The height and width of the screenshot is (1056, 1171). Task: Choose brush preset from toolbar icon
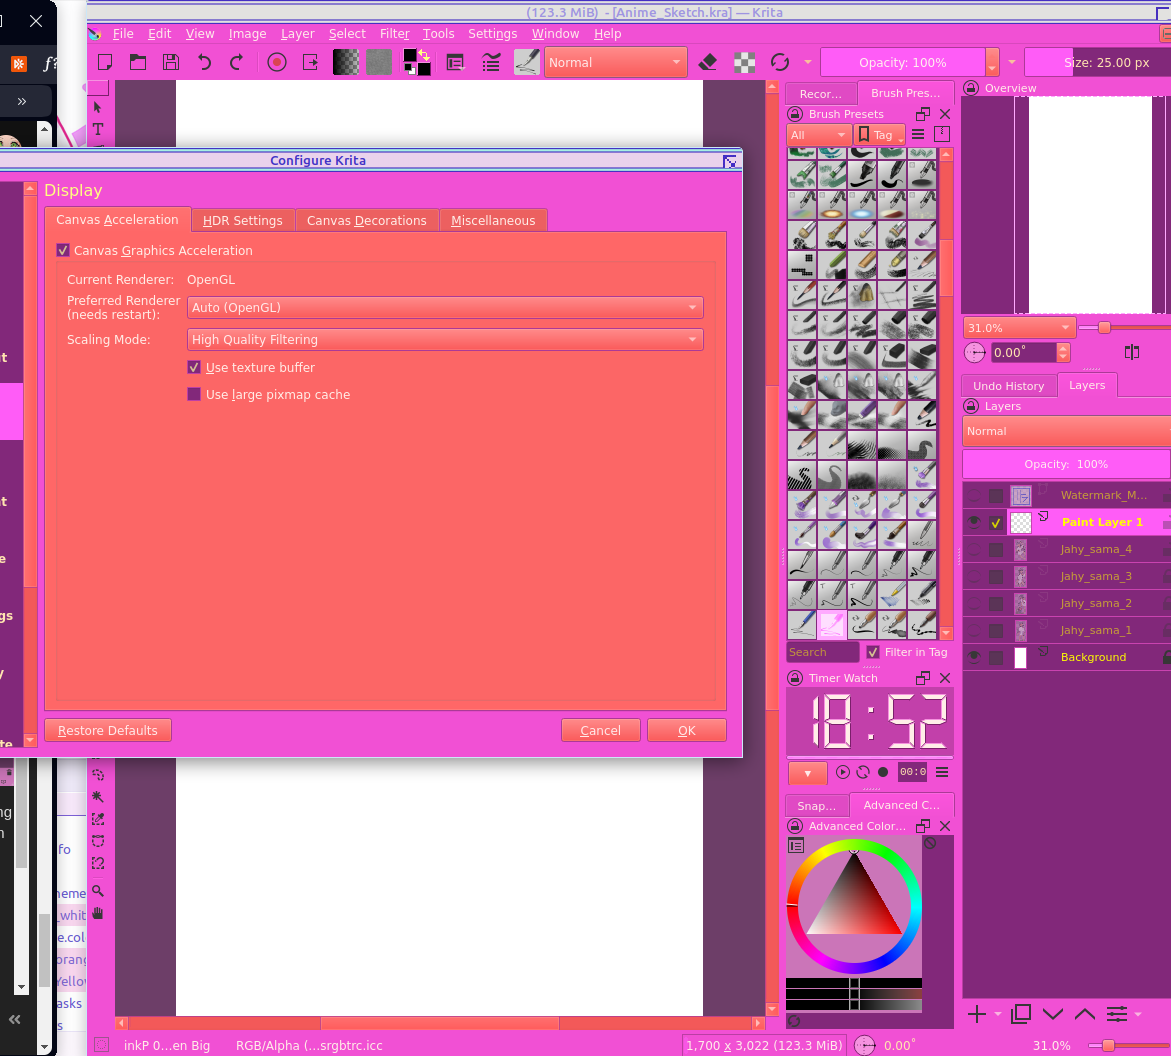click(527, 63)
